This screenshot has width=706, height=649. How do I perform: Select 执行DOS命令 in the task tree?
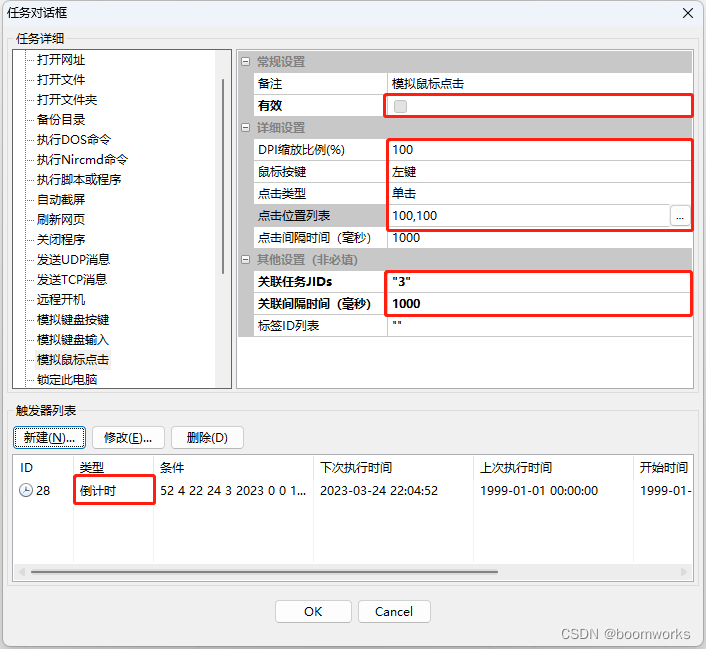click(73, 140)
